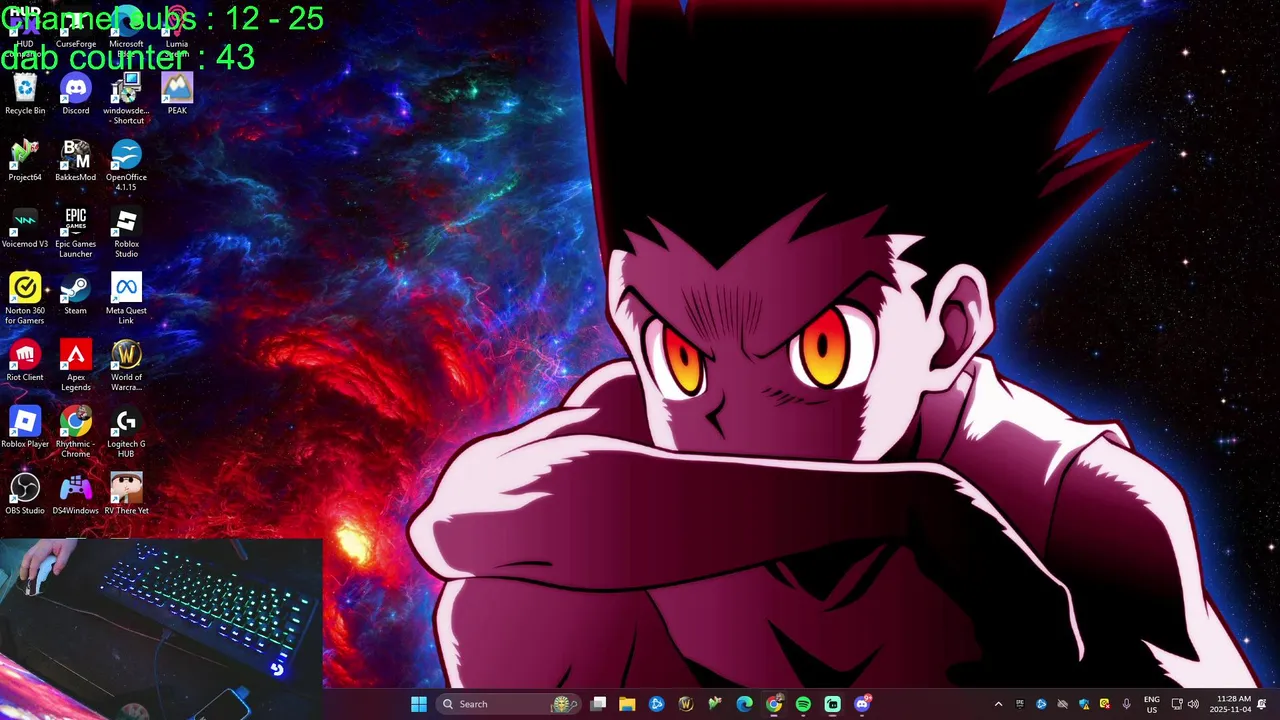Open the windowsde... Shortcut desktop icon

[x=126, y=99]
